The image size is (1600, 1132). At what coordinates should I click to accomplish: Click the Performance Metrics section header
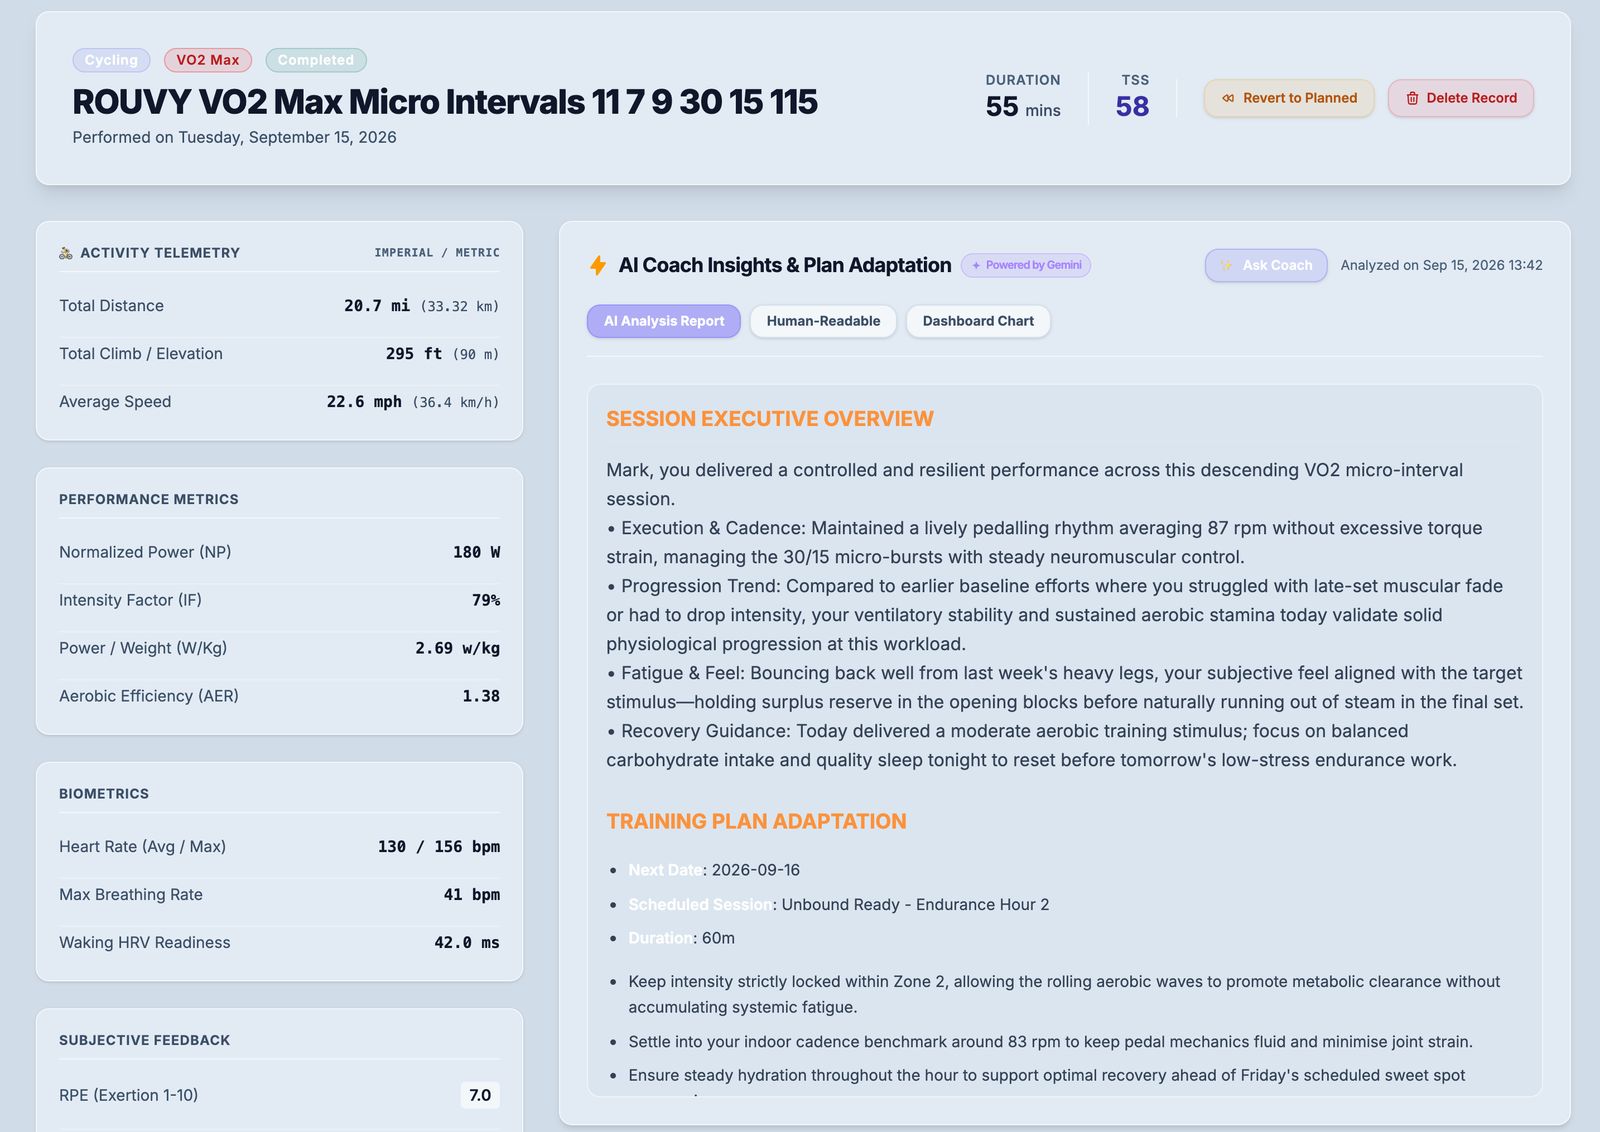[x=149, y=499]
